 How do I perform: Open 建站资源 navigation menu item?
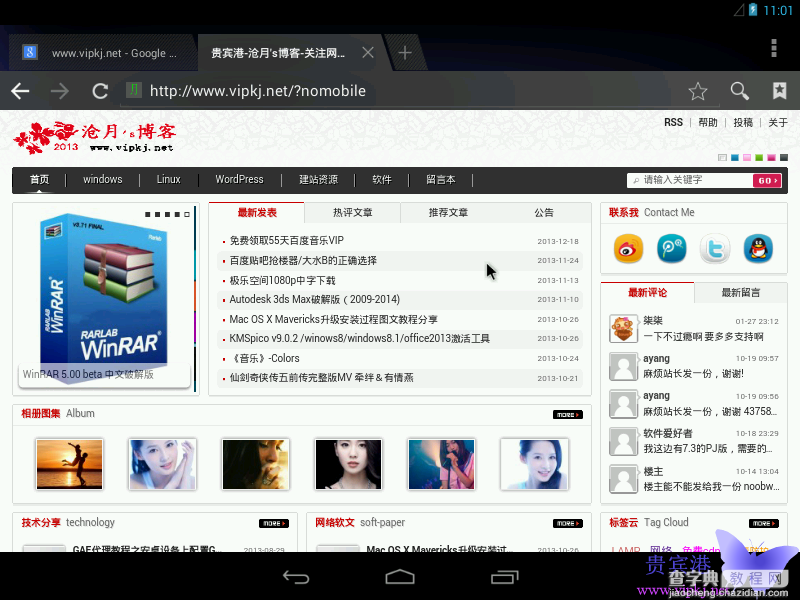[x=318, y=180]
